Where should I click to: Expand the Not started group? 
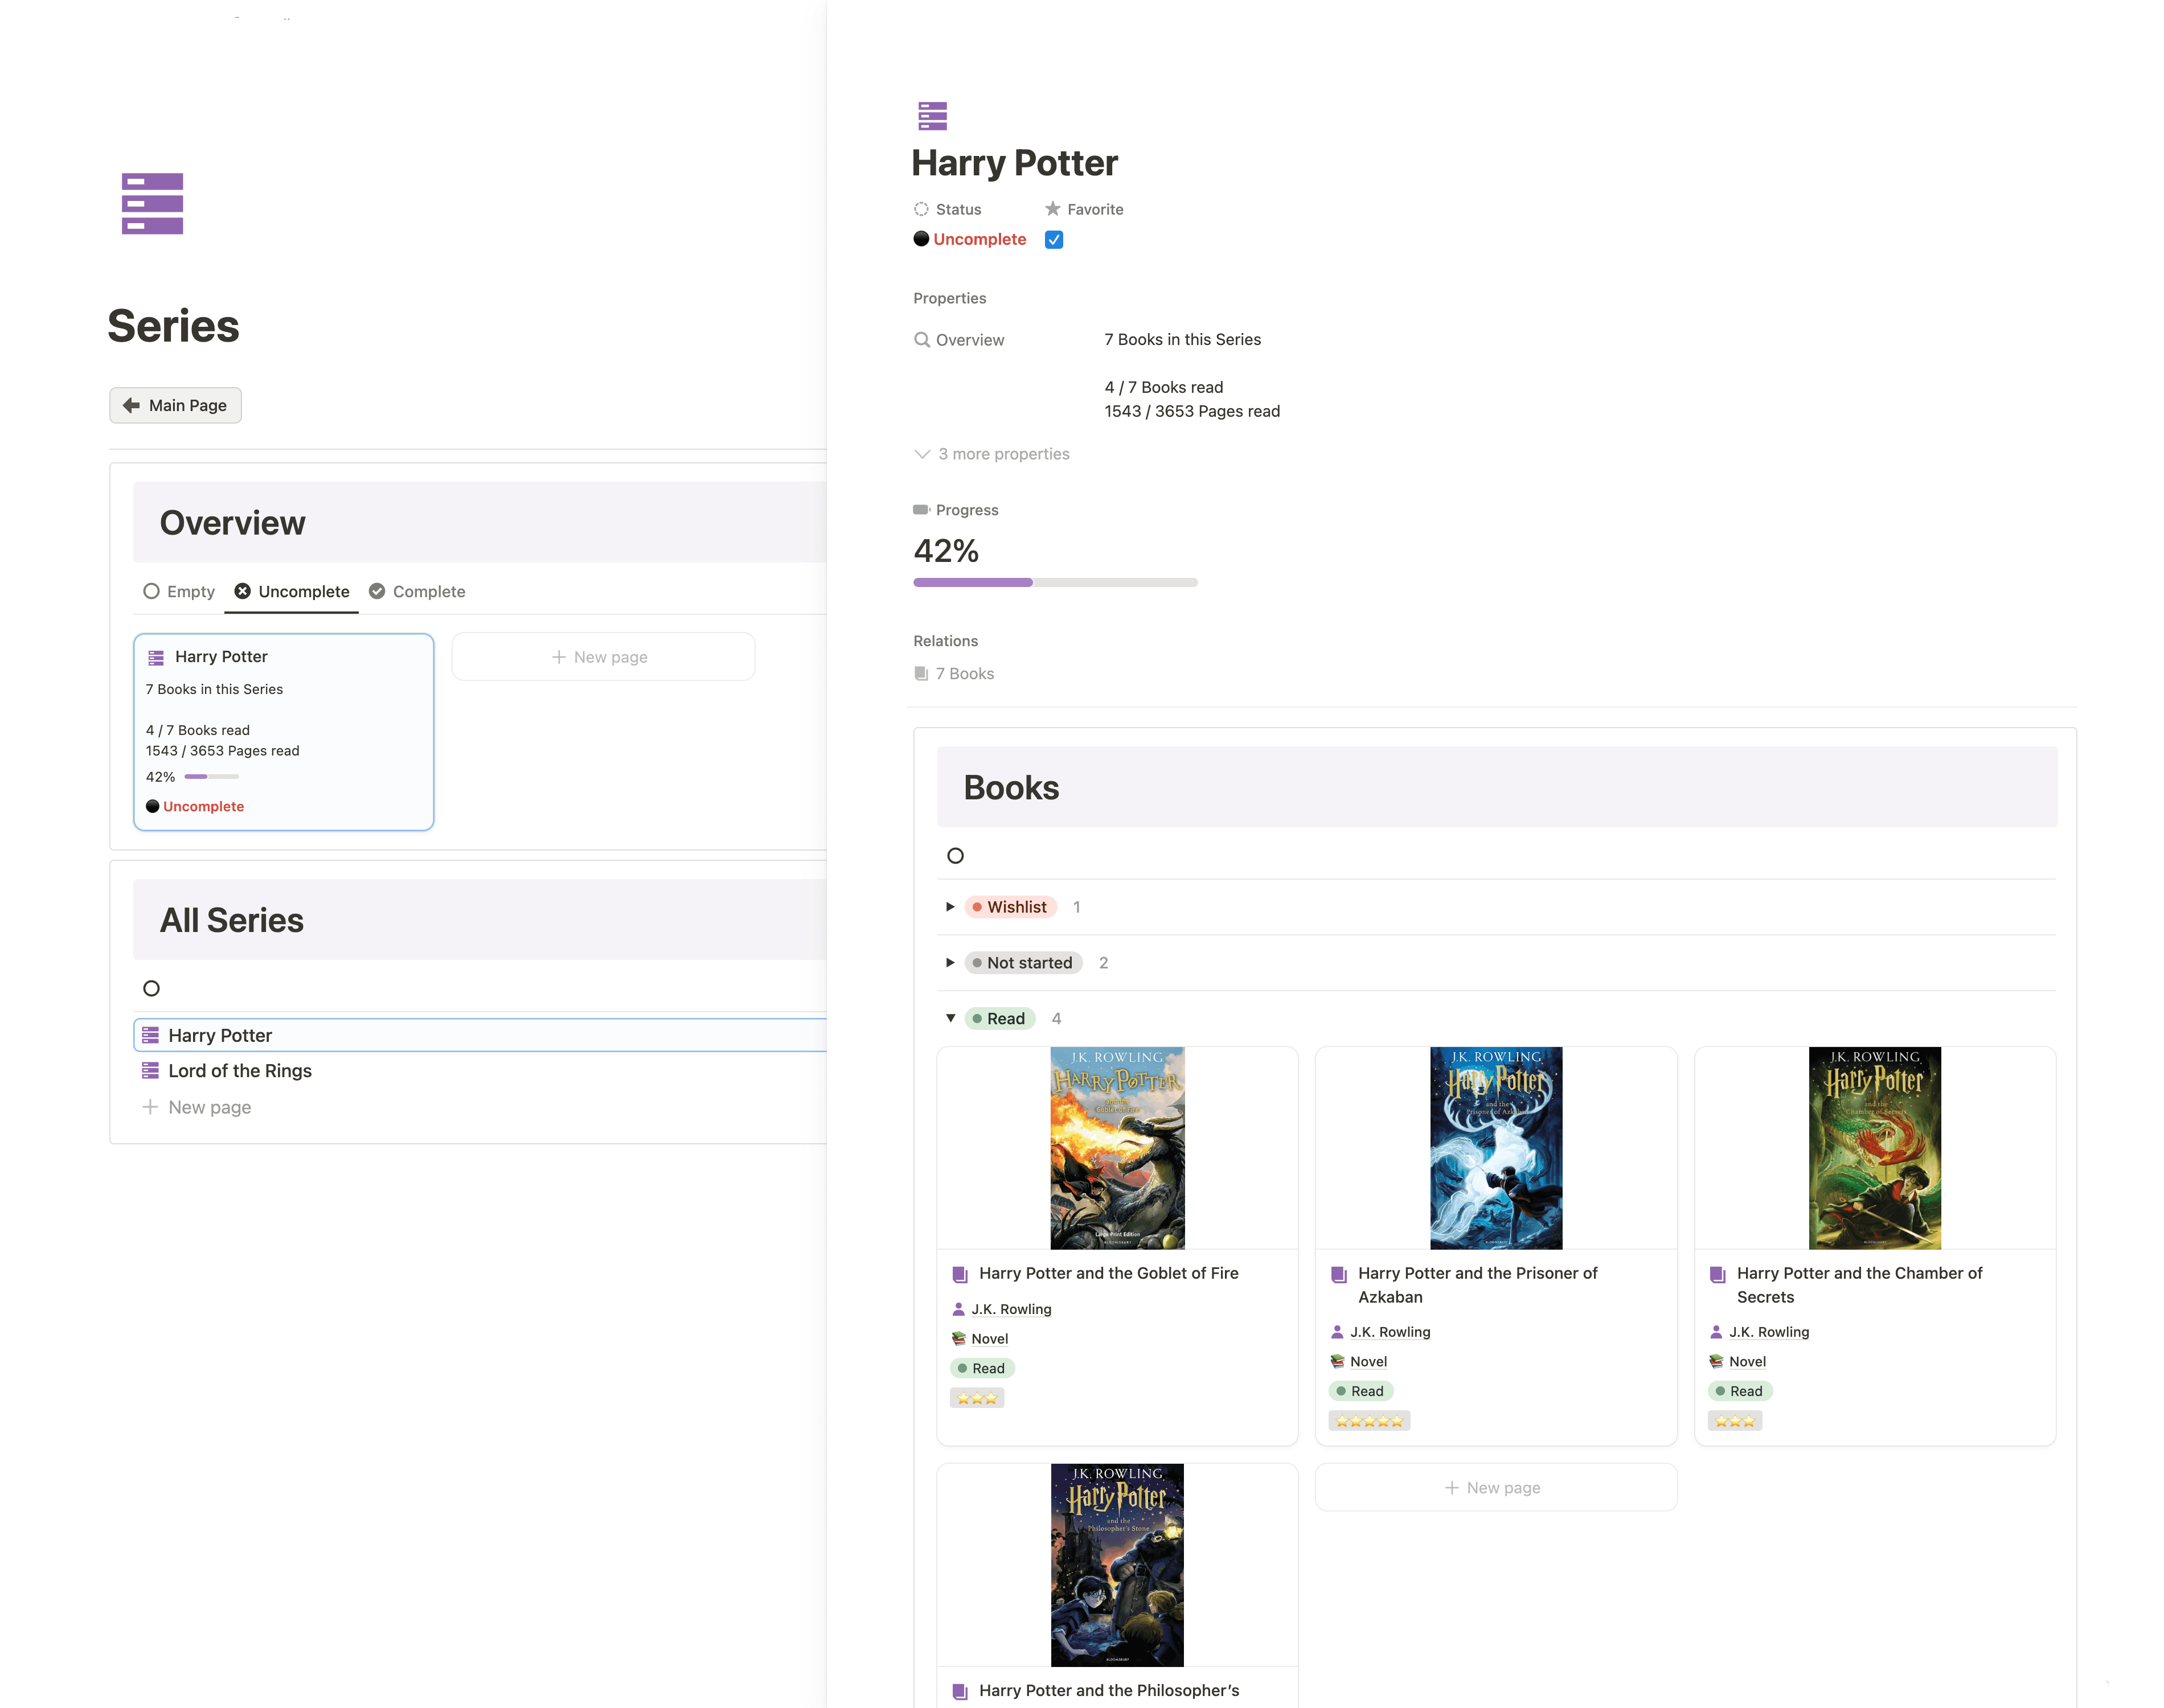[x=950, y=962]
